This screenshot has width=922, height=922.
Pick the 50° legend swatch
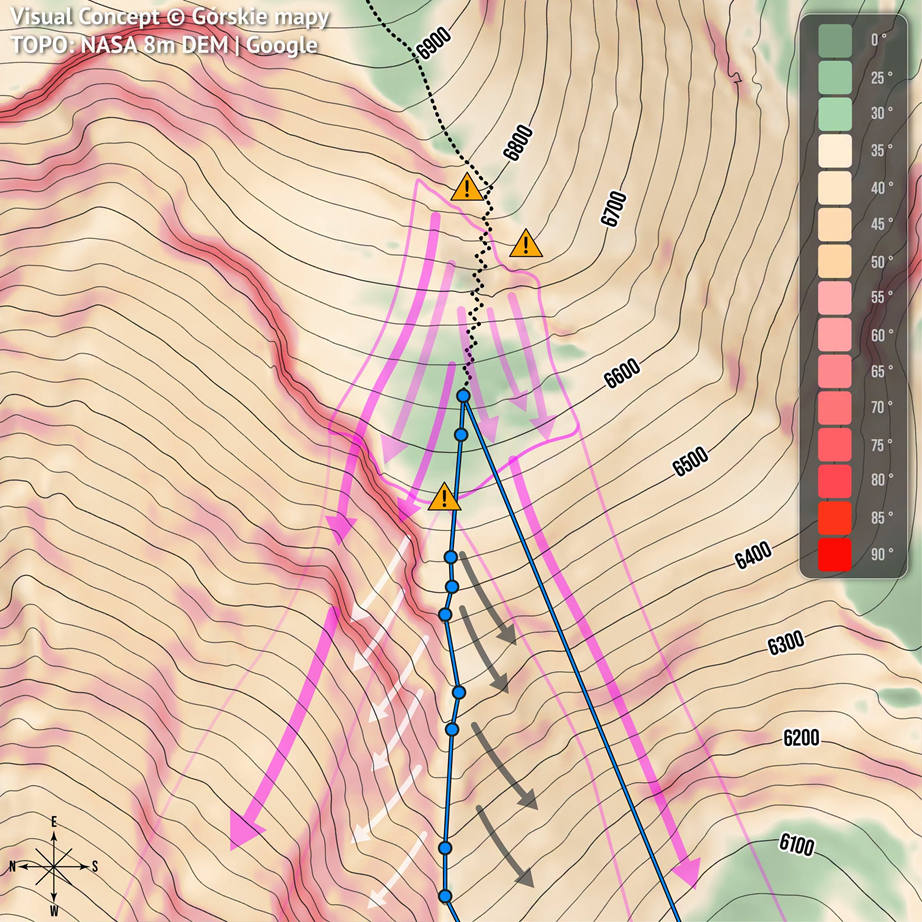click(x=834, y=261)
